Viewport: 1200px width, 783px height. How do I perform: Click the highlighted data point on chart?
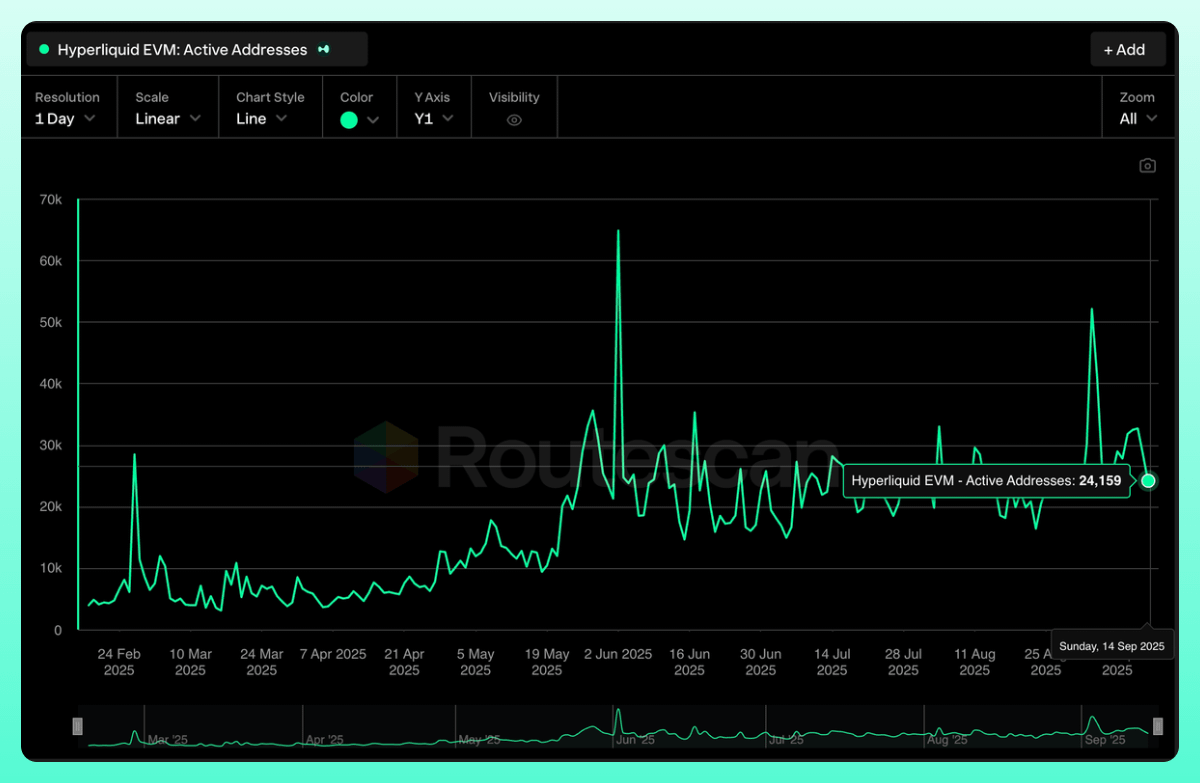(x=1148, y=481)
